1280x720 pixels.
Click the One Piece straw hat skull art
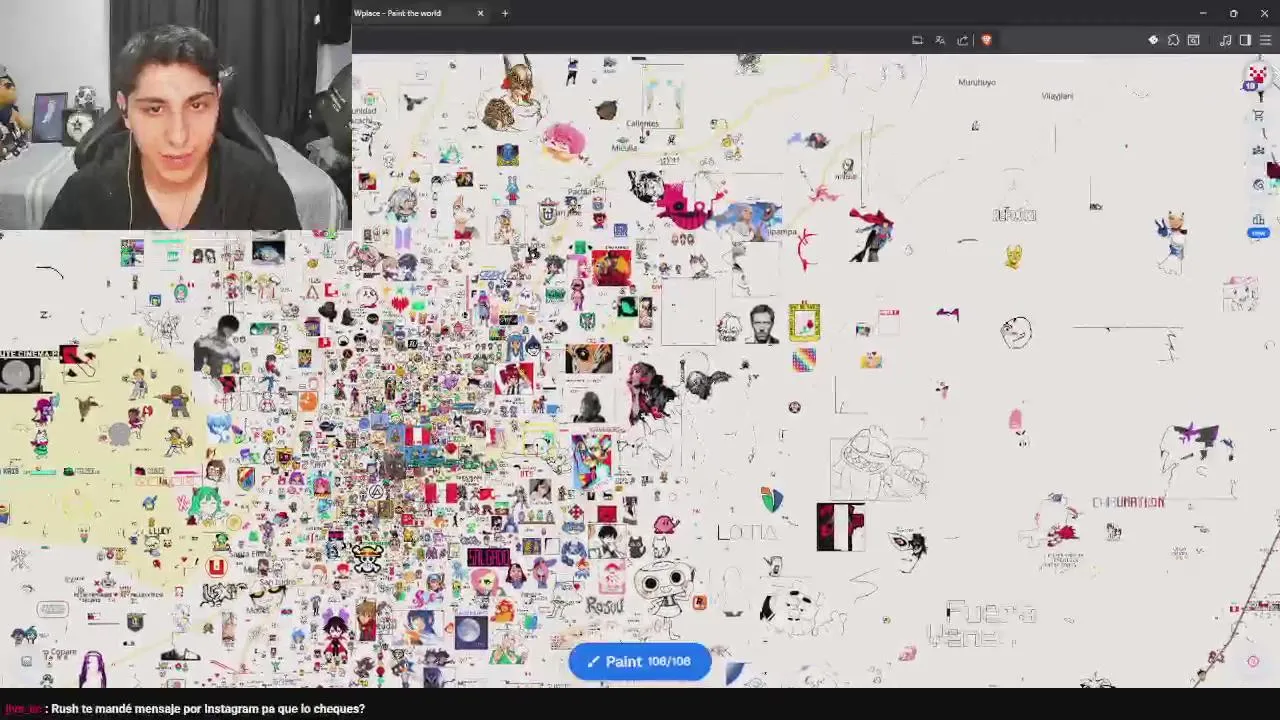[367, 557]
